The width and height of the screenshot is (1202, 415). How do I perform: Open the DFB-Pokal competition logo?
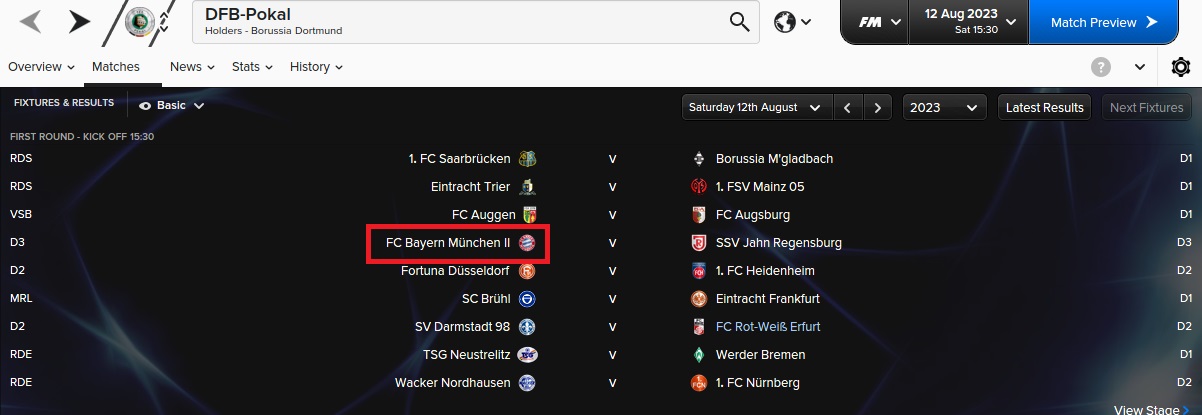coord(138,22)
